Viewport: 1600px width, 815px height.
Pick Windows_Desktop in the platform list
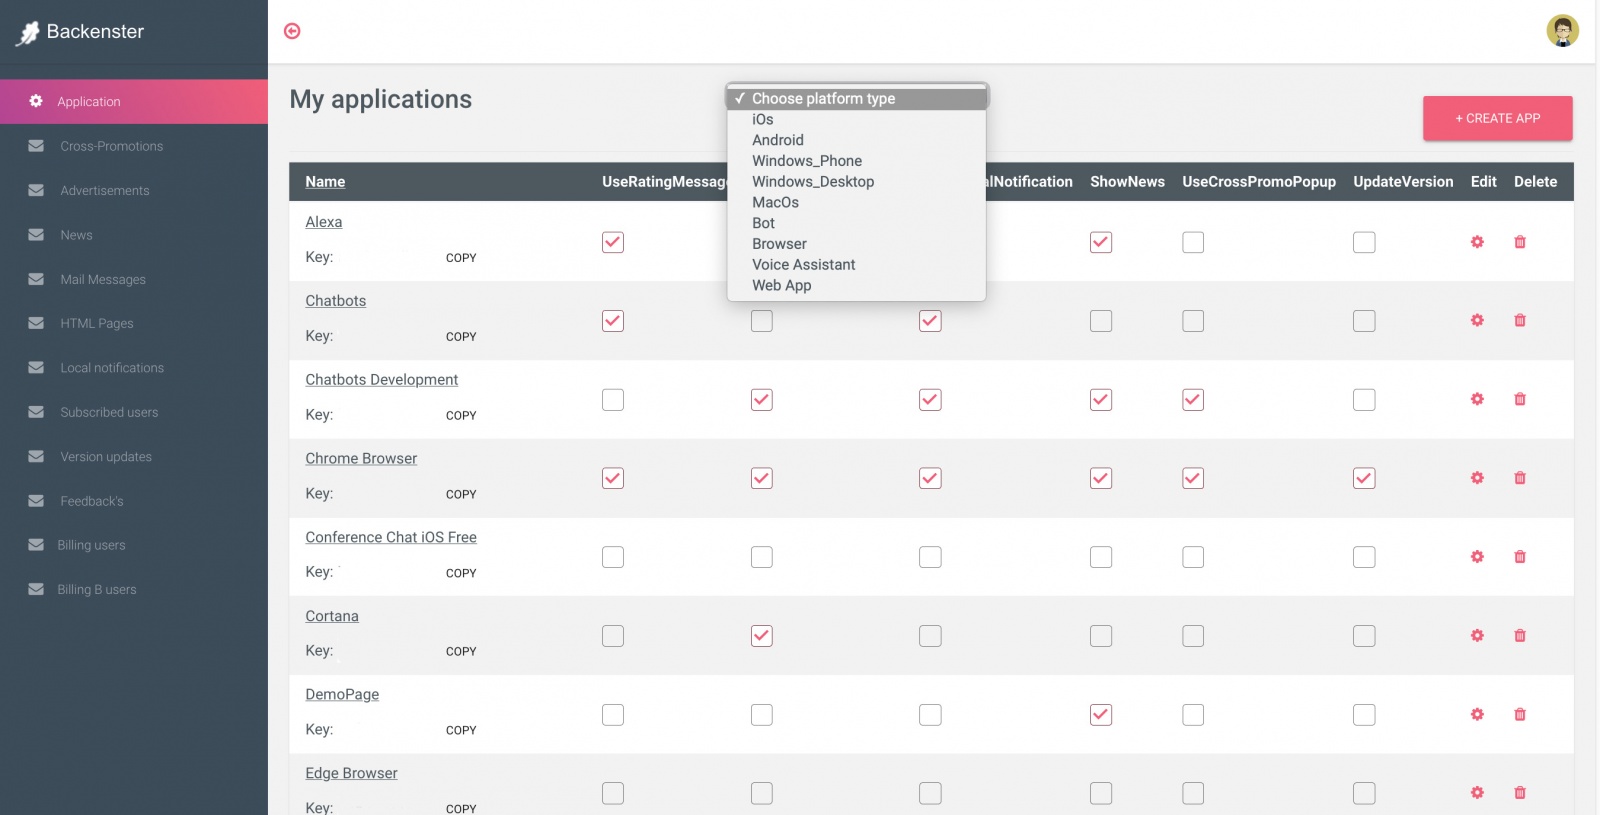(812, 182)
